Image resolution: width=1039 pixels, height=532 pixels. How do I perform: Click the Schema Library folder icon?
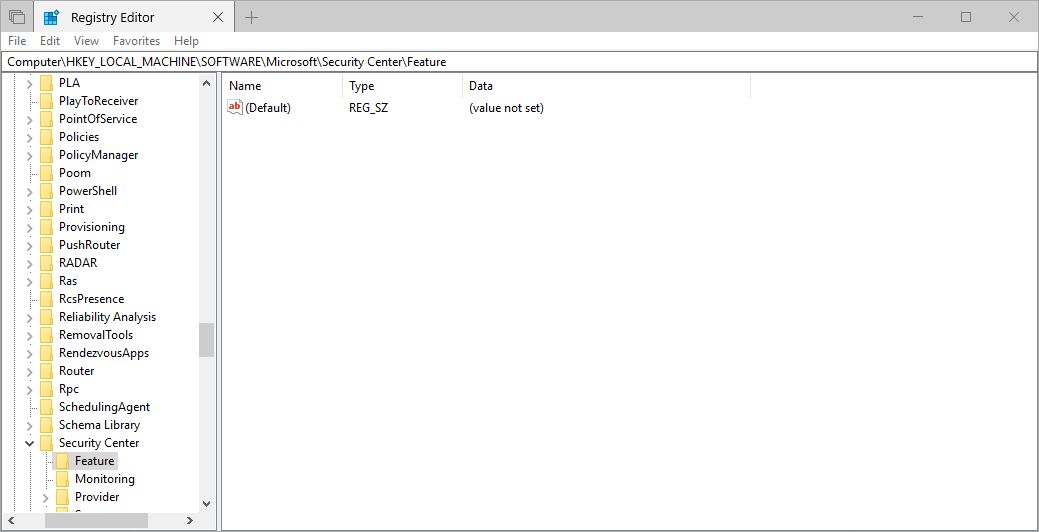(46, 425)
